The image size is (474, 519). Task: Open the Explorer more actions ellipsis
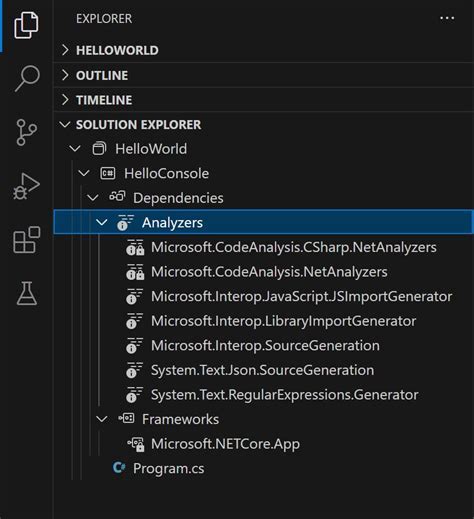(447, 18)
